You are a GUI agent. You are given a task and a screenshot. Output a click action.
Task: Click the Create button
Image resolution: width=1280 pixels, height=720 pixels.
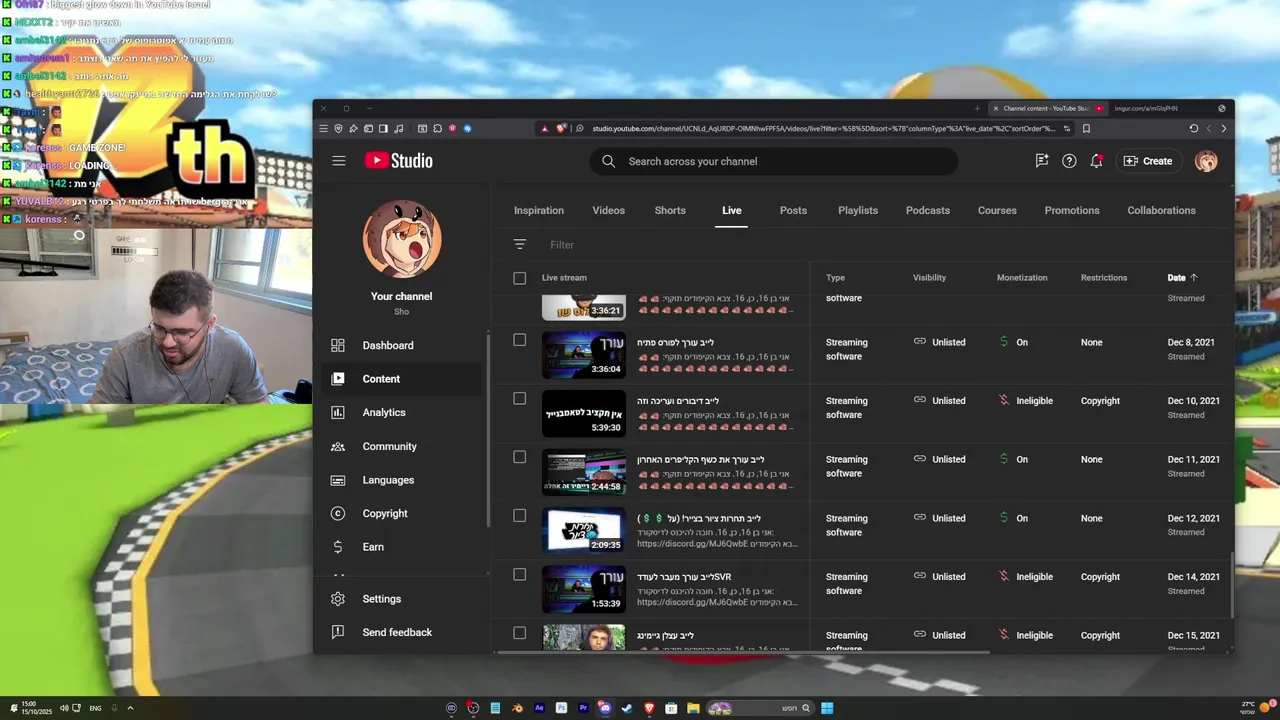[1148, 161]
